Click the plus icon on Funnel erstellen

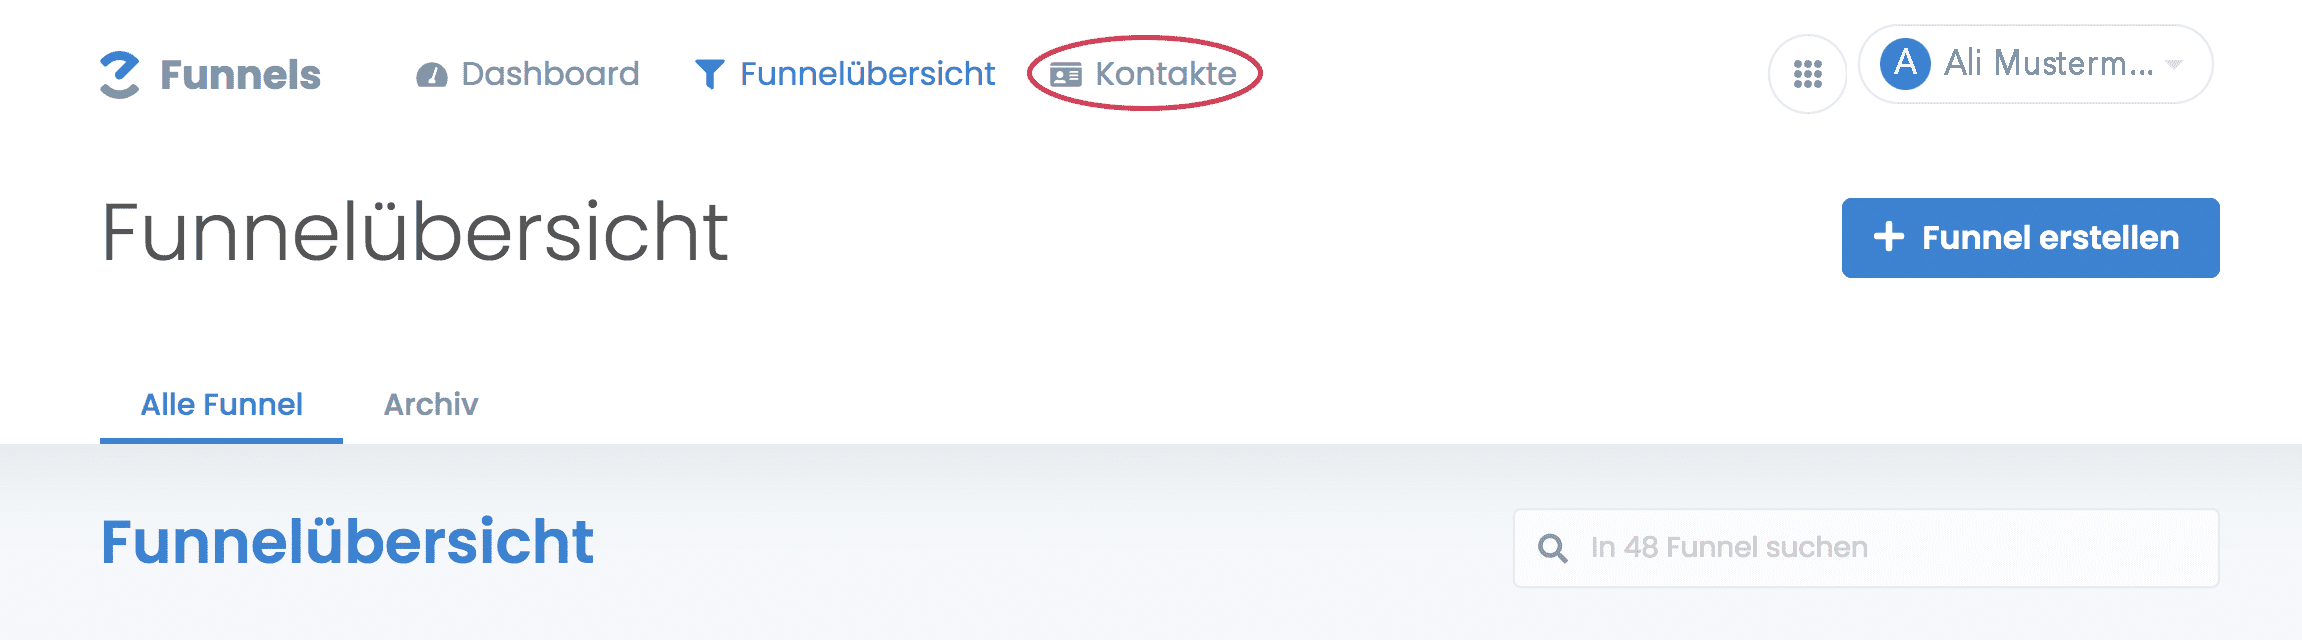pyautogui.click(x=1888, y=237)
